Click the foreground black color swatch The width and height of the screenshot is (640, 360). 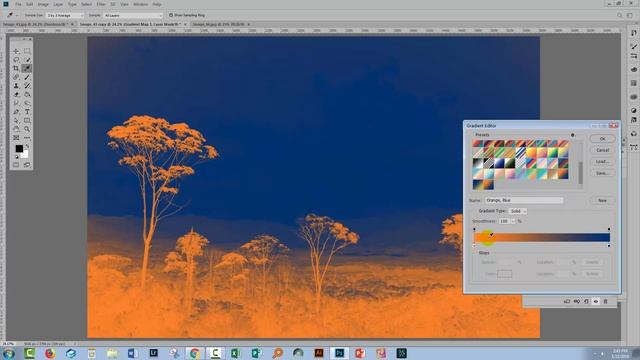(x=19, y=149)
